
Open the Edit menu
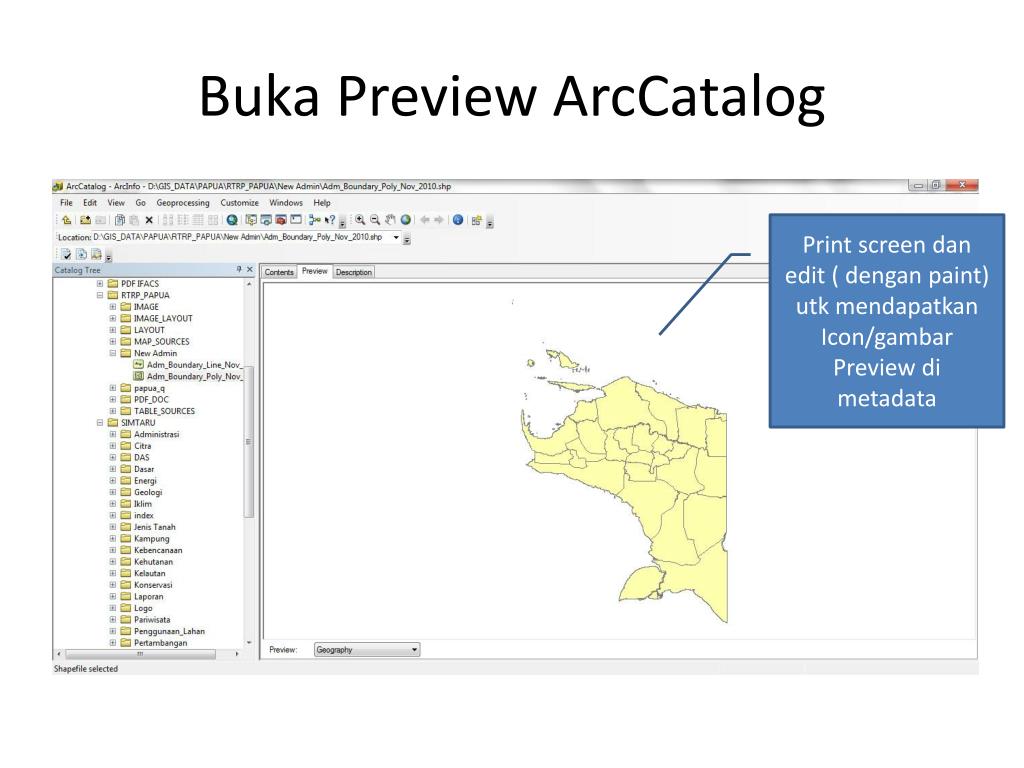pos(90,203)
